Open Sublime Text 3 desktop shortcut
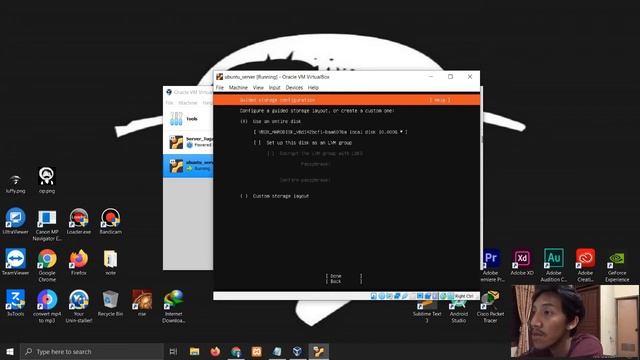 click(427, 311)
